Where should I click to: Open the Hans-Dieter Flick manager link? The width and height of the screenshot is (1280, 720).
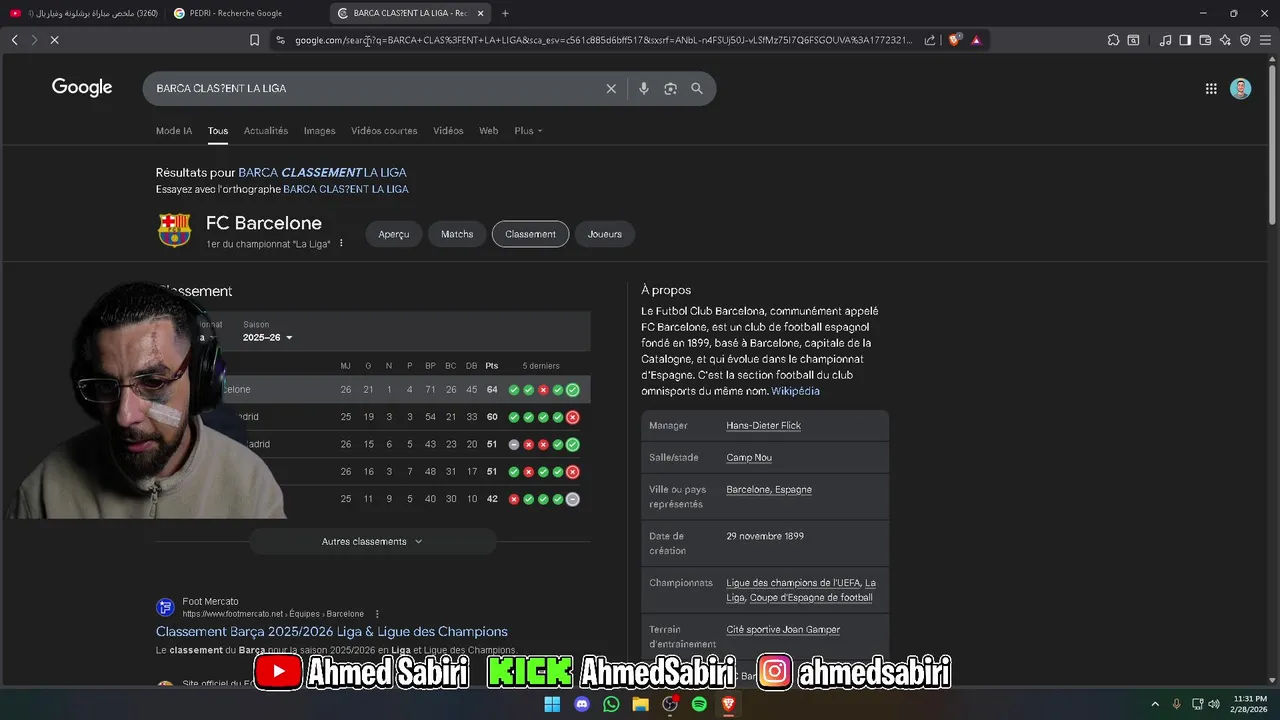click(763, 426)
